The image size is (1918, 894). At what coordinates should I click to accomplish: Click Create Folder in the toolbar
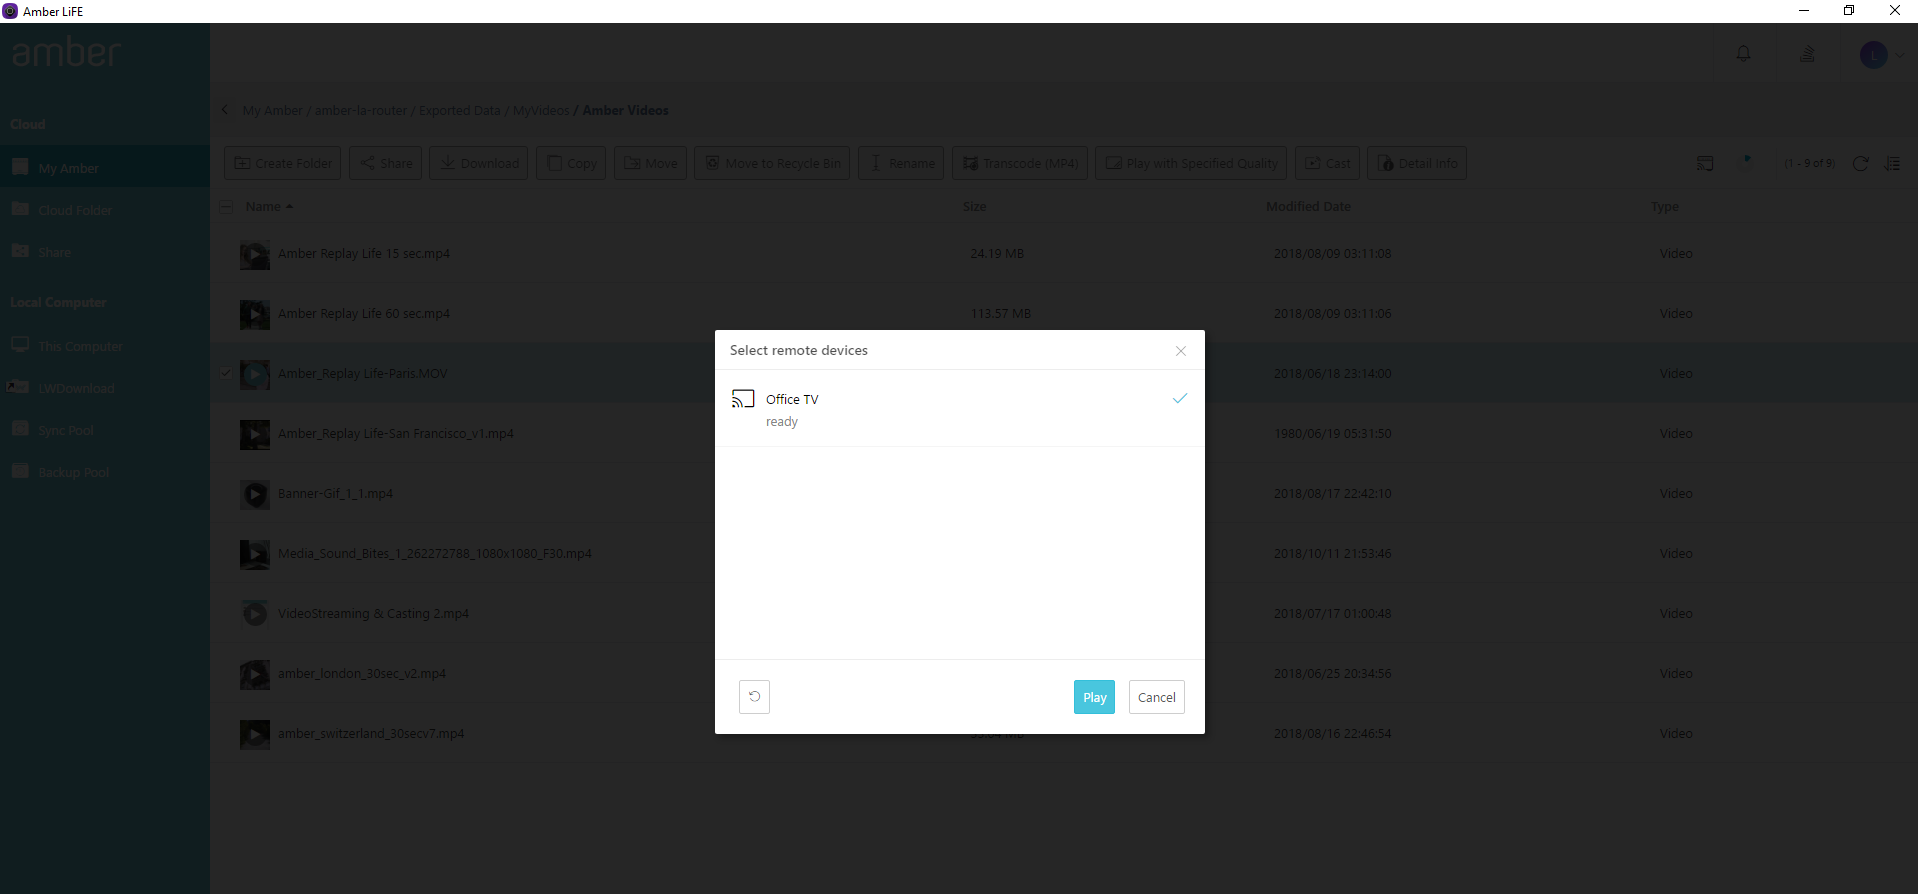(283, 163)
